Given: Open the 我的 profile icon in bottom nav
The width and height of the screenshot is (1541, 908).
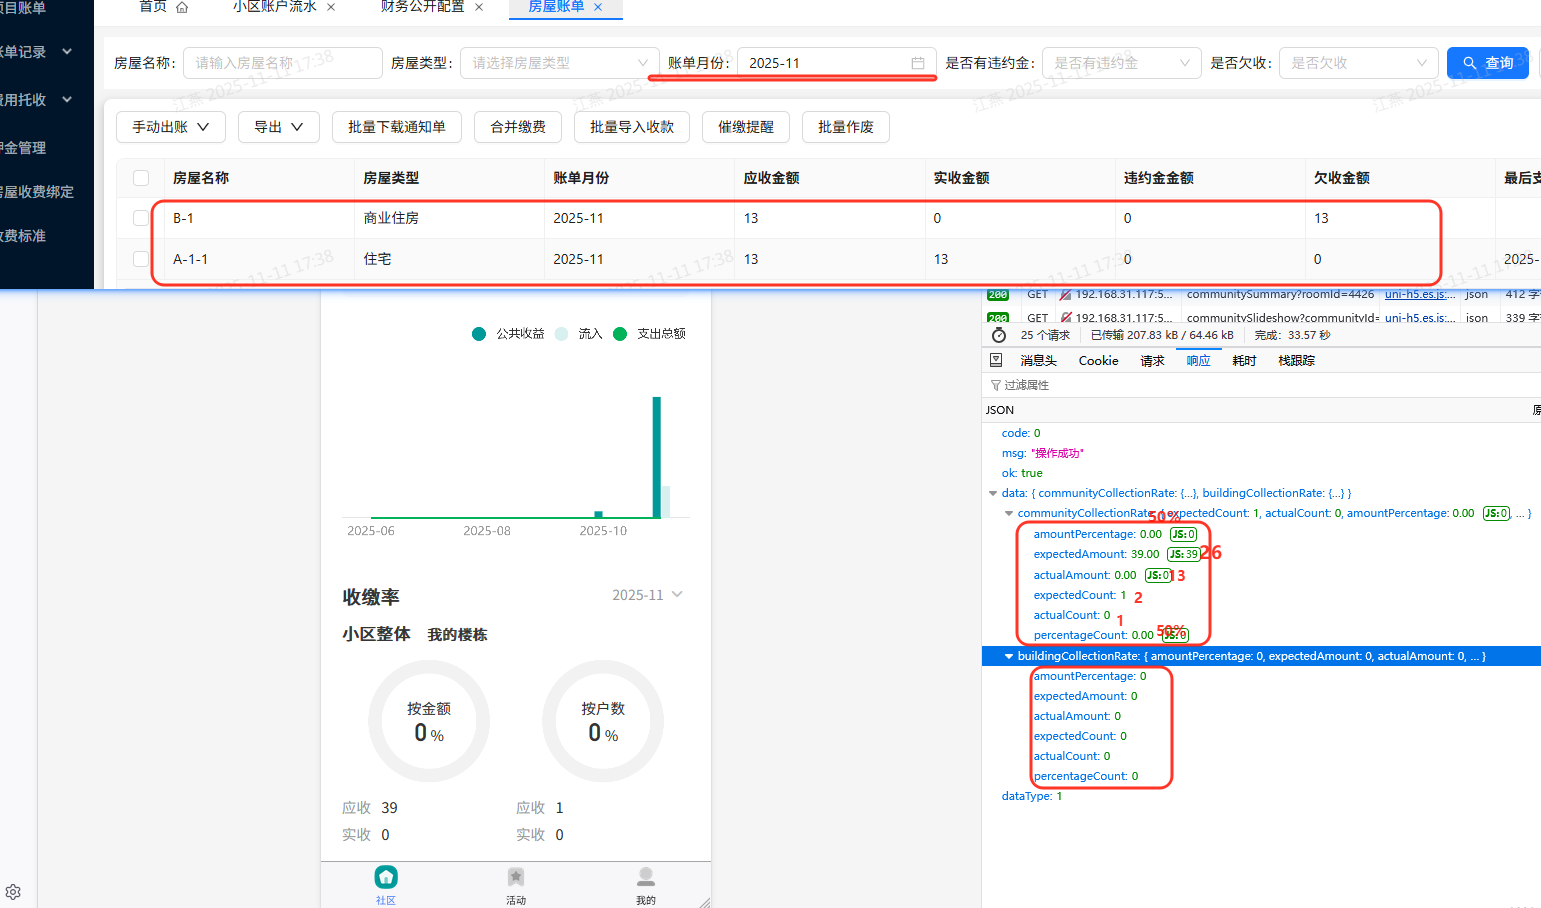Looking at the screenshot, I should pyautogui.click(x=645, y=876).
